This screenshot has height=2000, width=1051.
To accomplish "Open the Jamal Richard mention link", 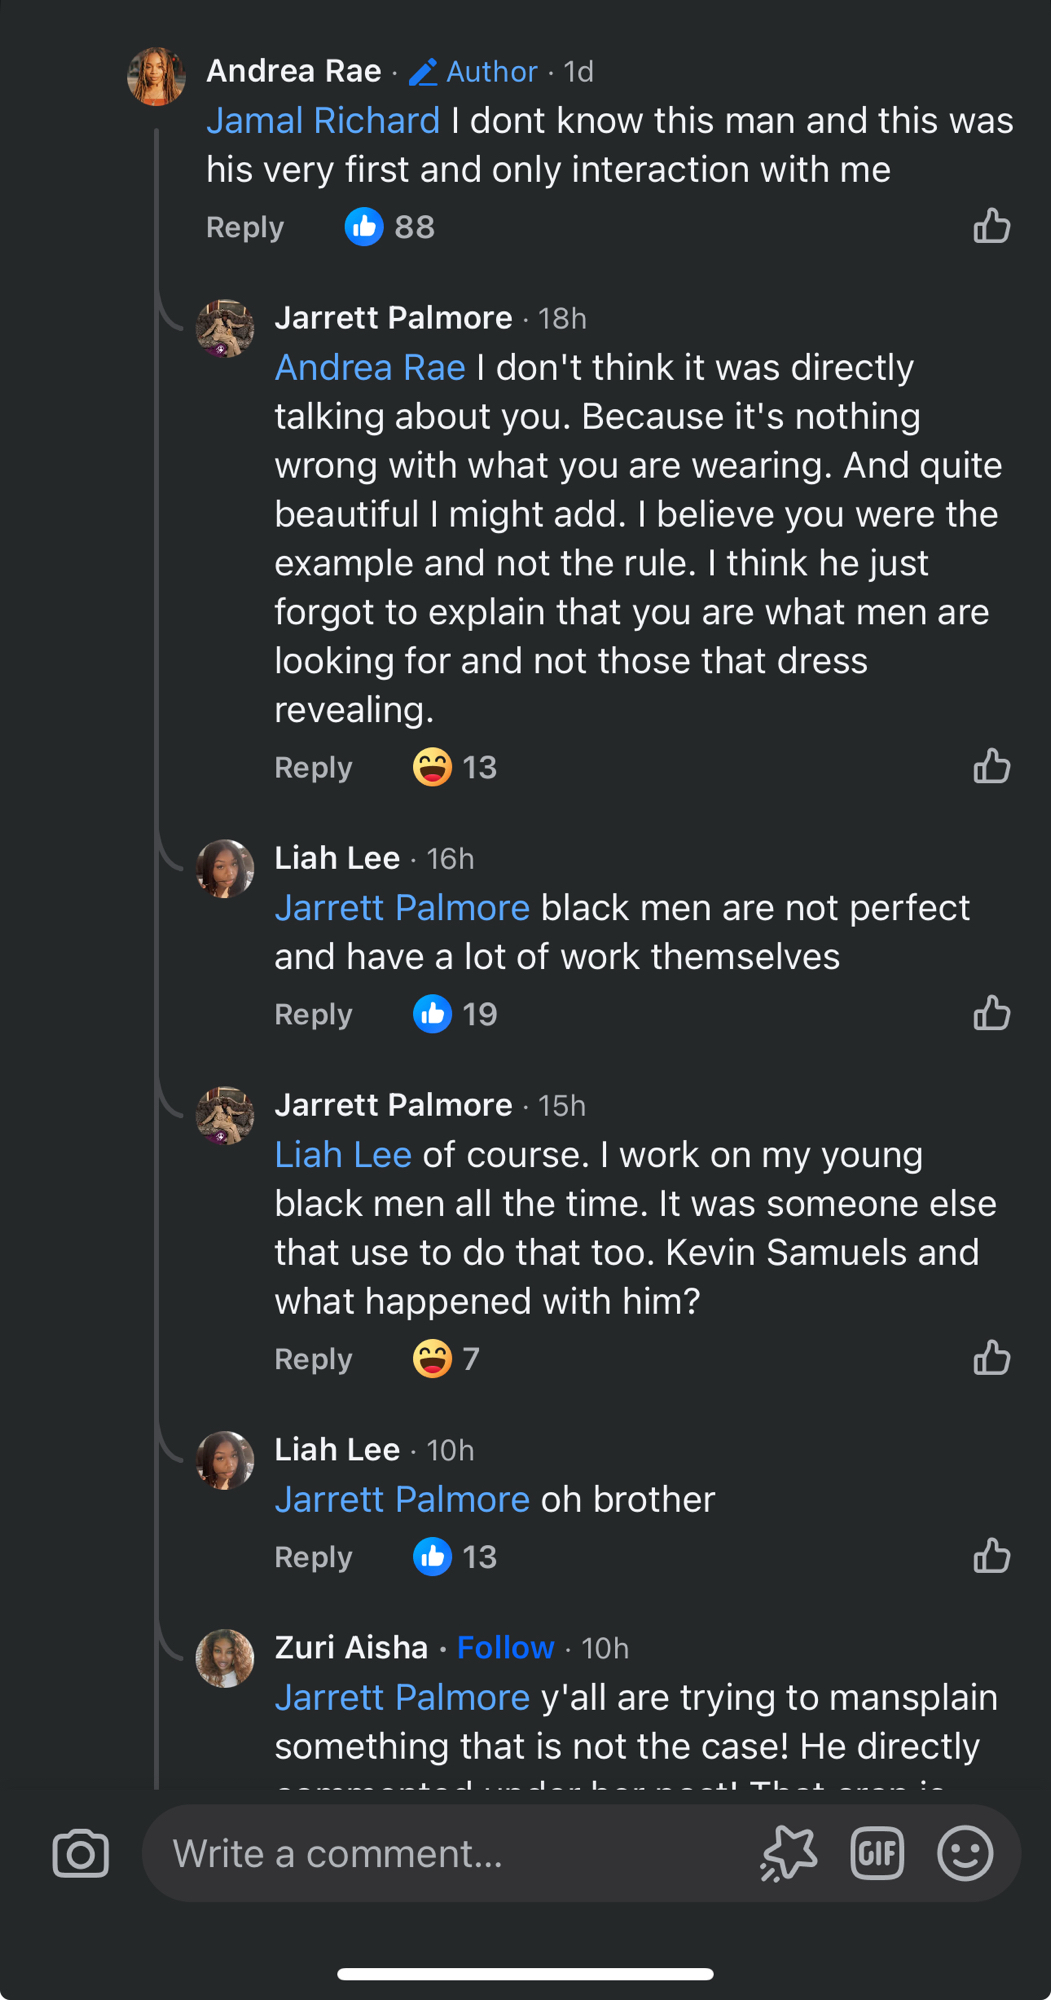I will [x=323, y=121].
